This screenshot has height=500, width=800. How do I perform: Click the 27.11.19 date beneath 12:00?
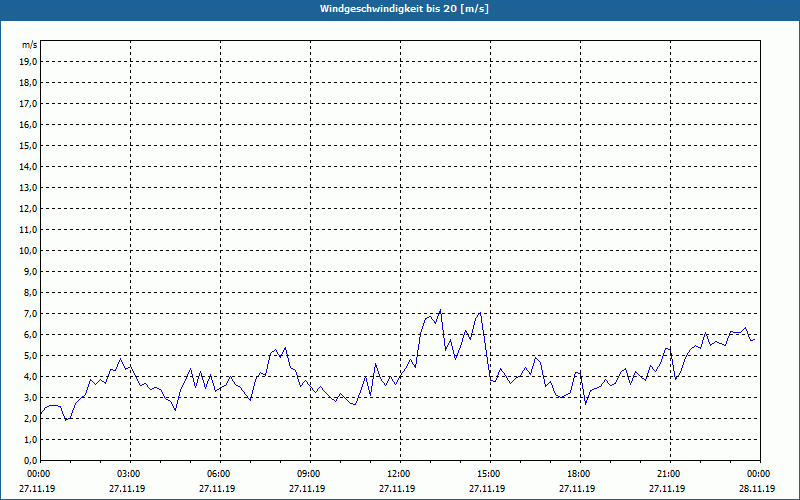pos(397,489)
